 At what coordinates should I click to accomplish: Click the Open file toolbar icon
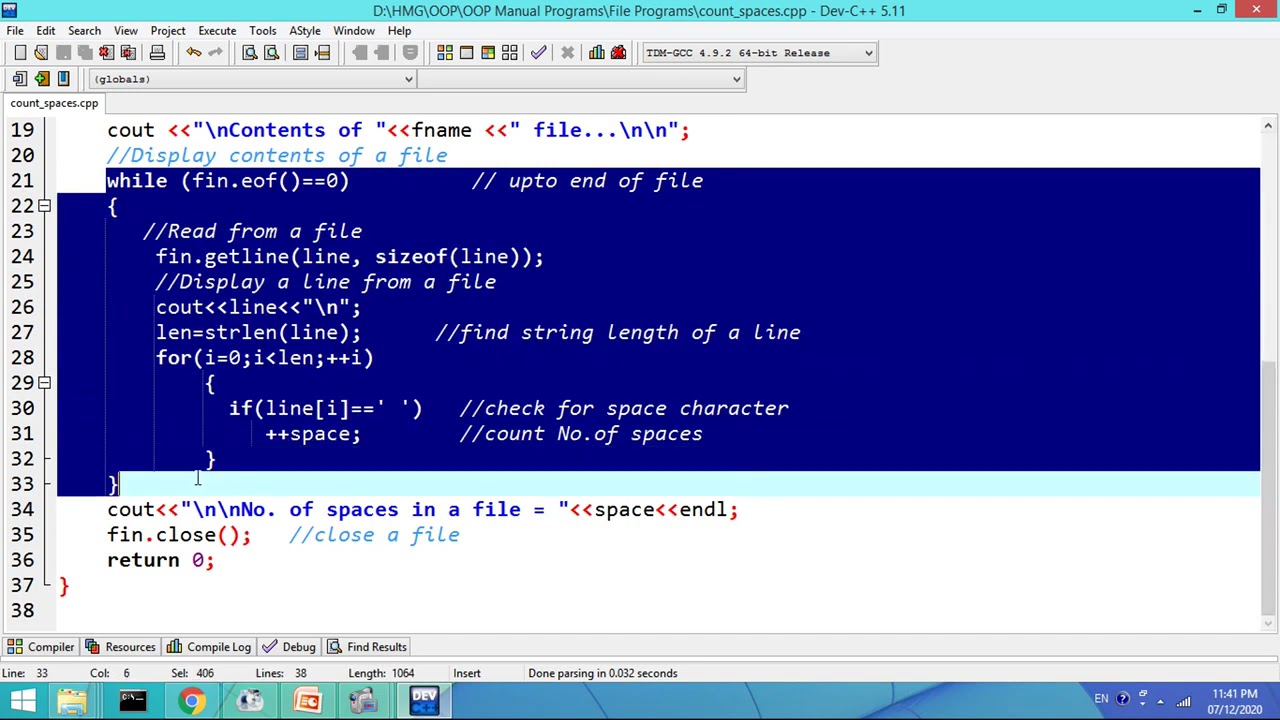click(x=41, y=53)
